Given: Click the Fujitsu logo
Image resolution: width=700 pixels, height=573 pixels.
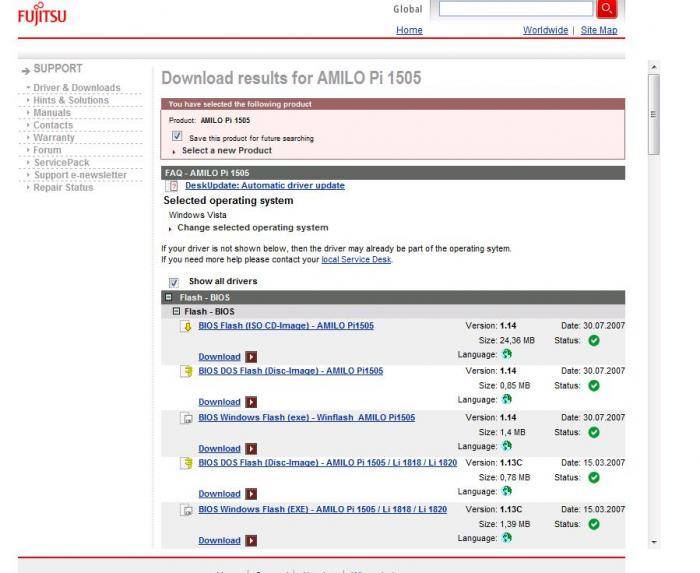Looking at the screenshot, I should pos(42,14).
